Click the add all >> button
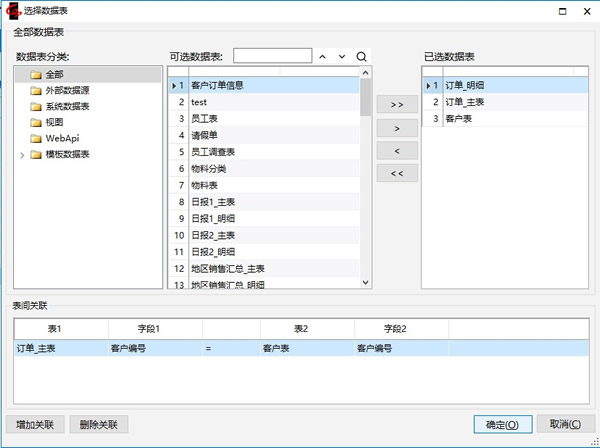The image size is (600, 448). coord(397,105)
